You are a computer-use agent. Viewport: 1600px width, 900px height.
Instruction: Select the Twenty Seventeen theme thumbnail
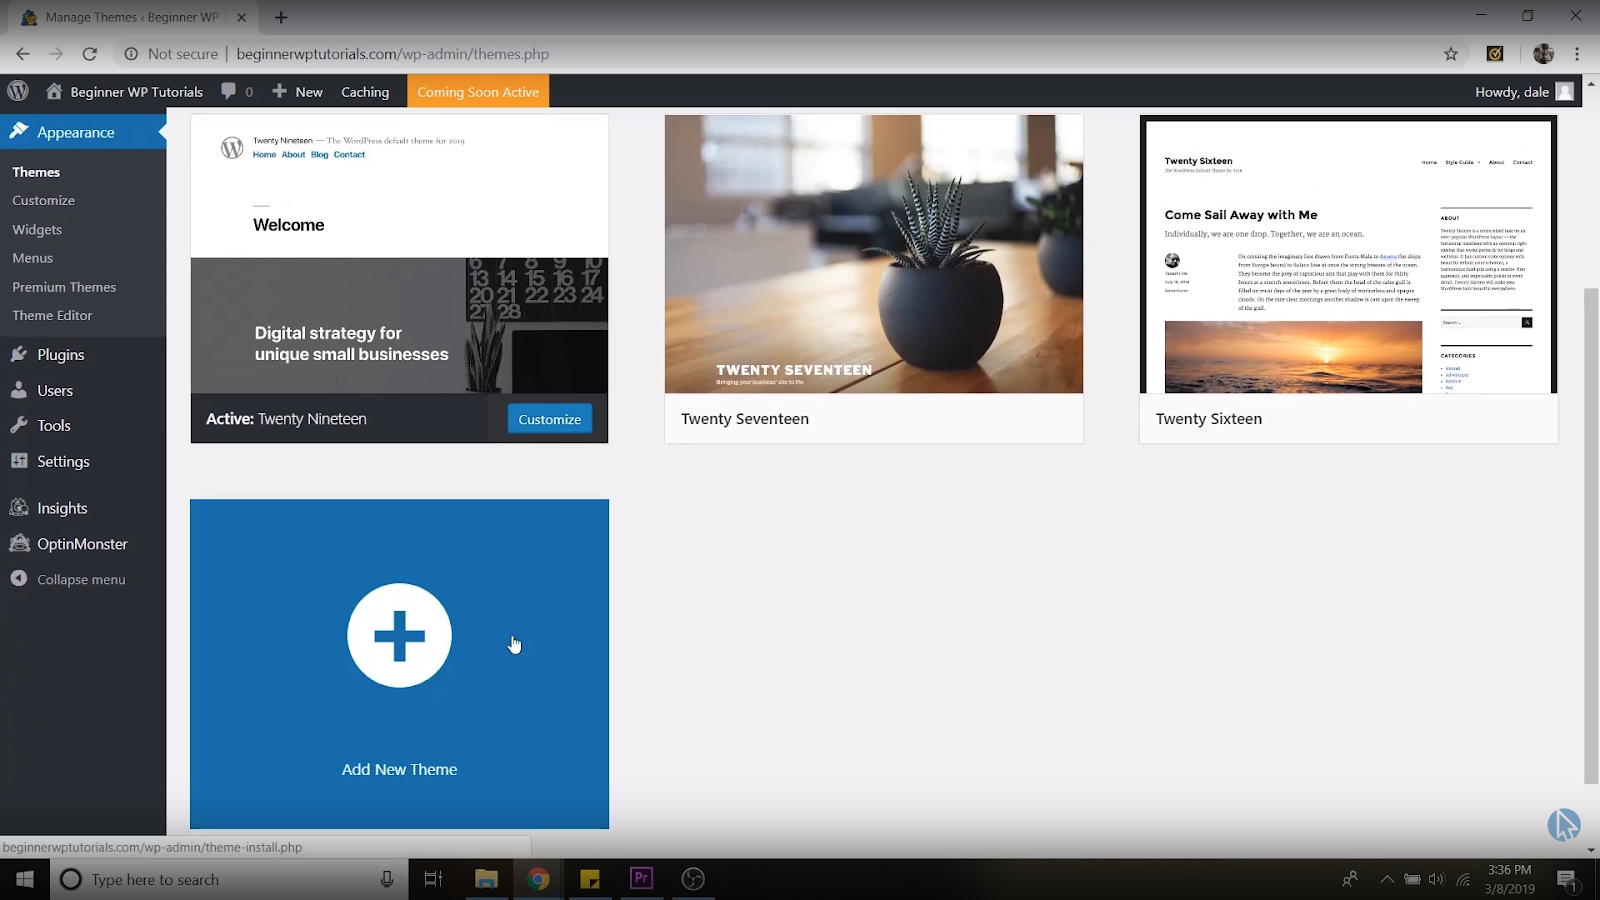874,254
